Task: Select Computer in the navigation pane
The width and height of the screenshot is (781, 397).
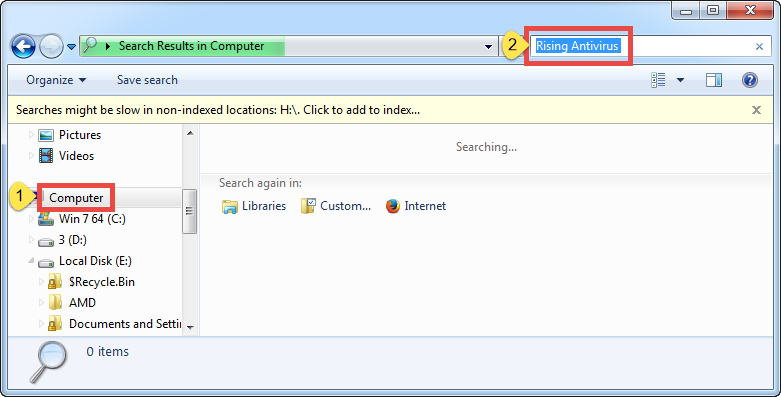Action: tap(76, 198)
